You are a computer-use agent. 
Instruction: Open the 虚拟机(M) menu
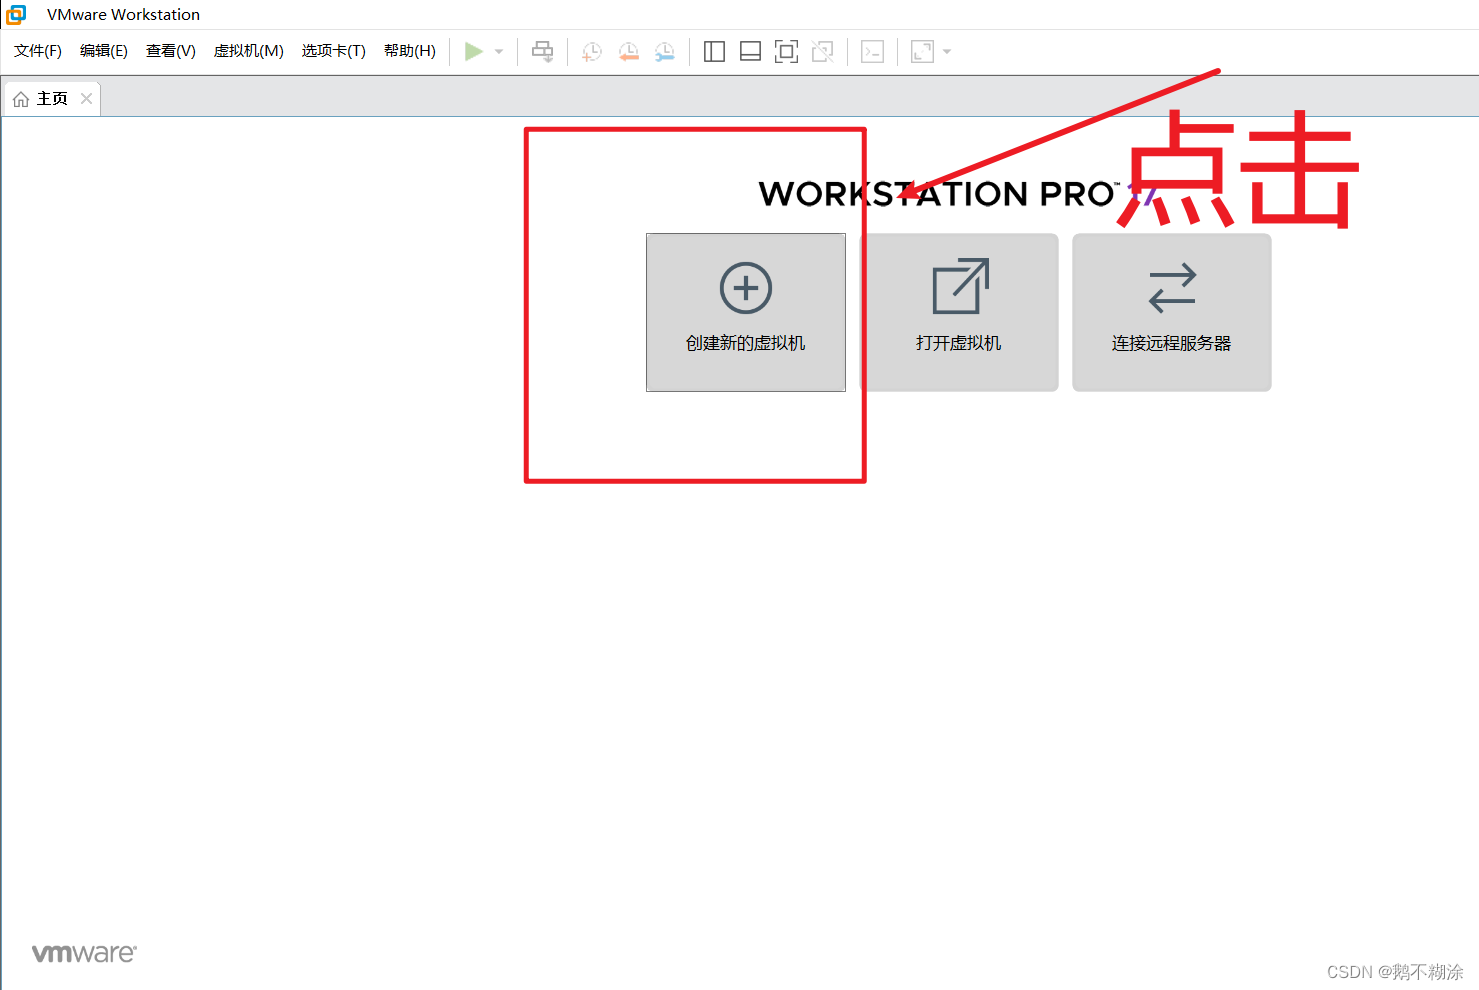pos(249,51)
